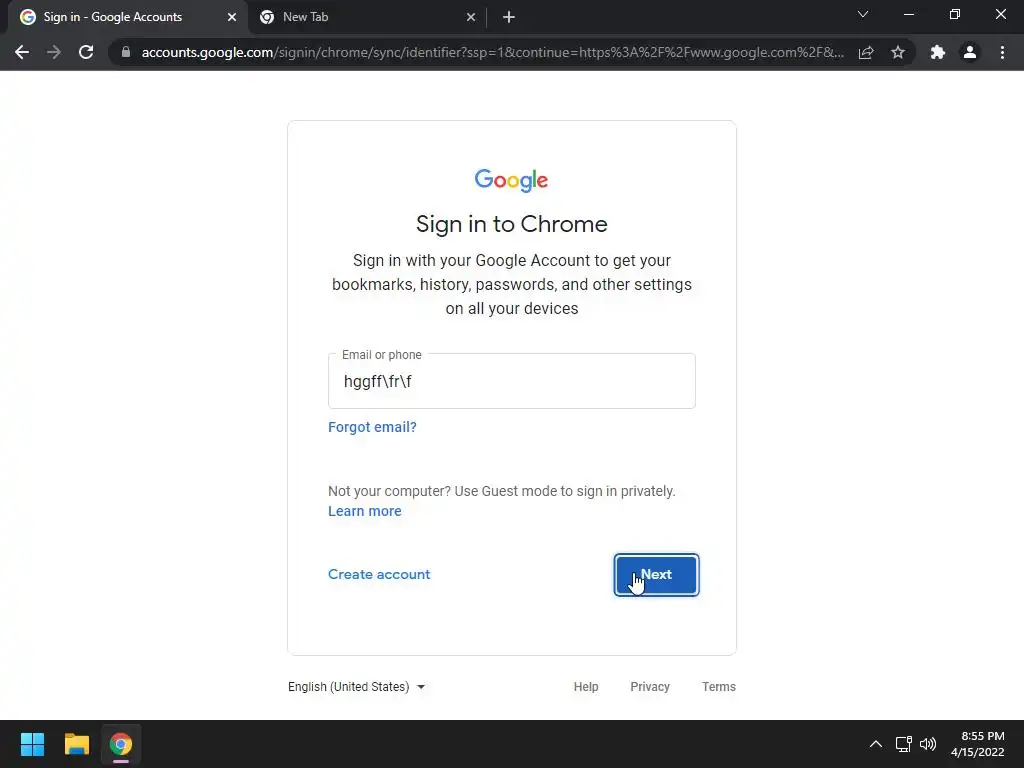The width and height of the screenshot is (1024, 768).
Task: Click Create account
Action: pos(379,575)
